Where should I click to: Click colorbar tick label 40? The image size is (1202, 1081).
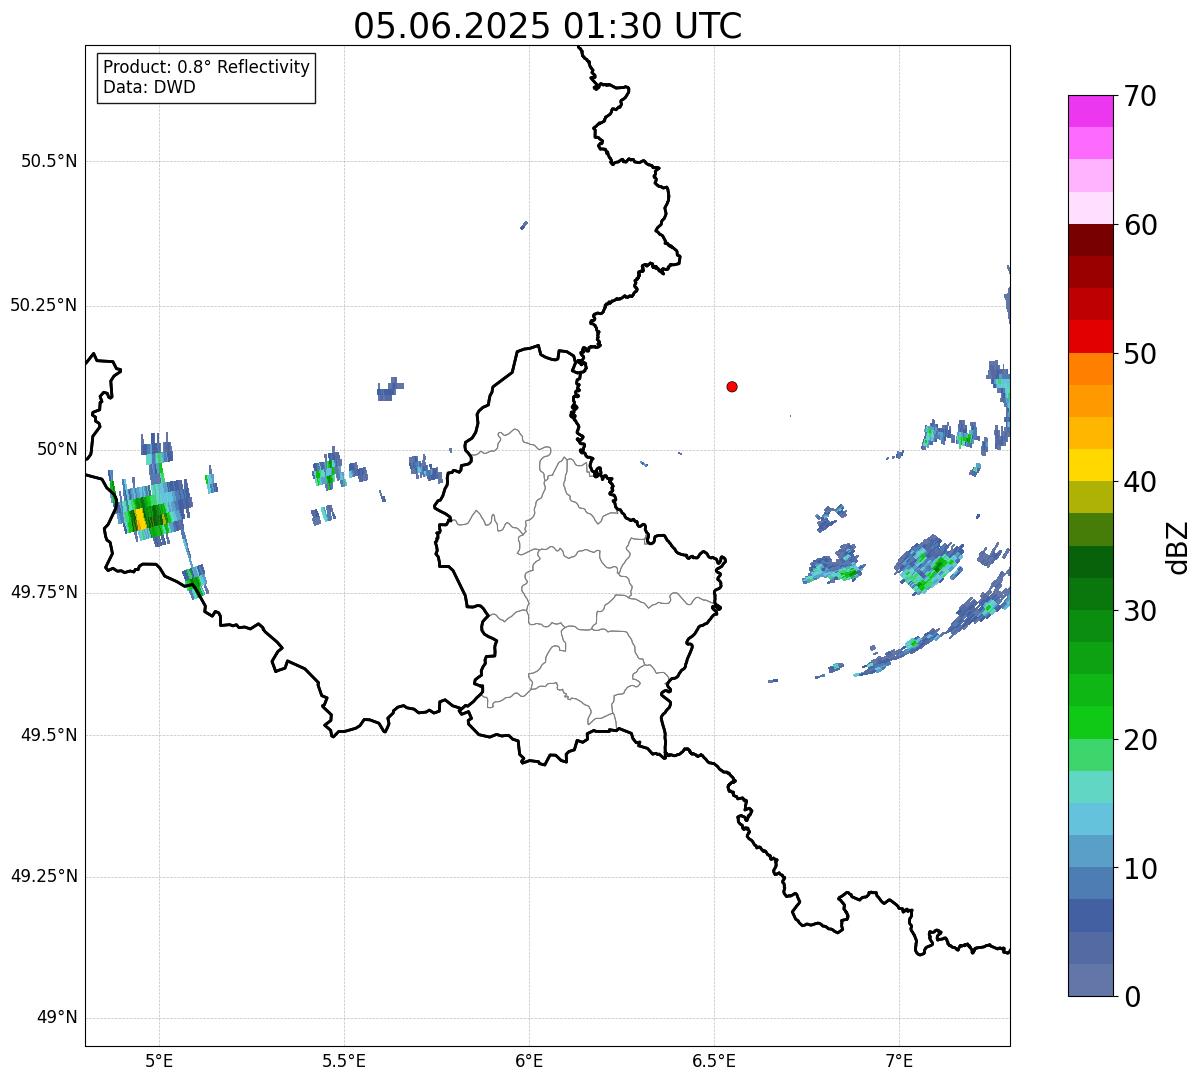coord(1140,482)
